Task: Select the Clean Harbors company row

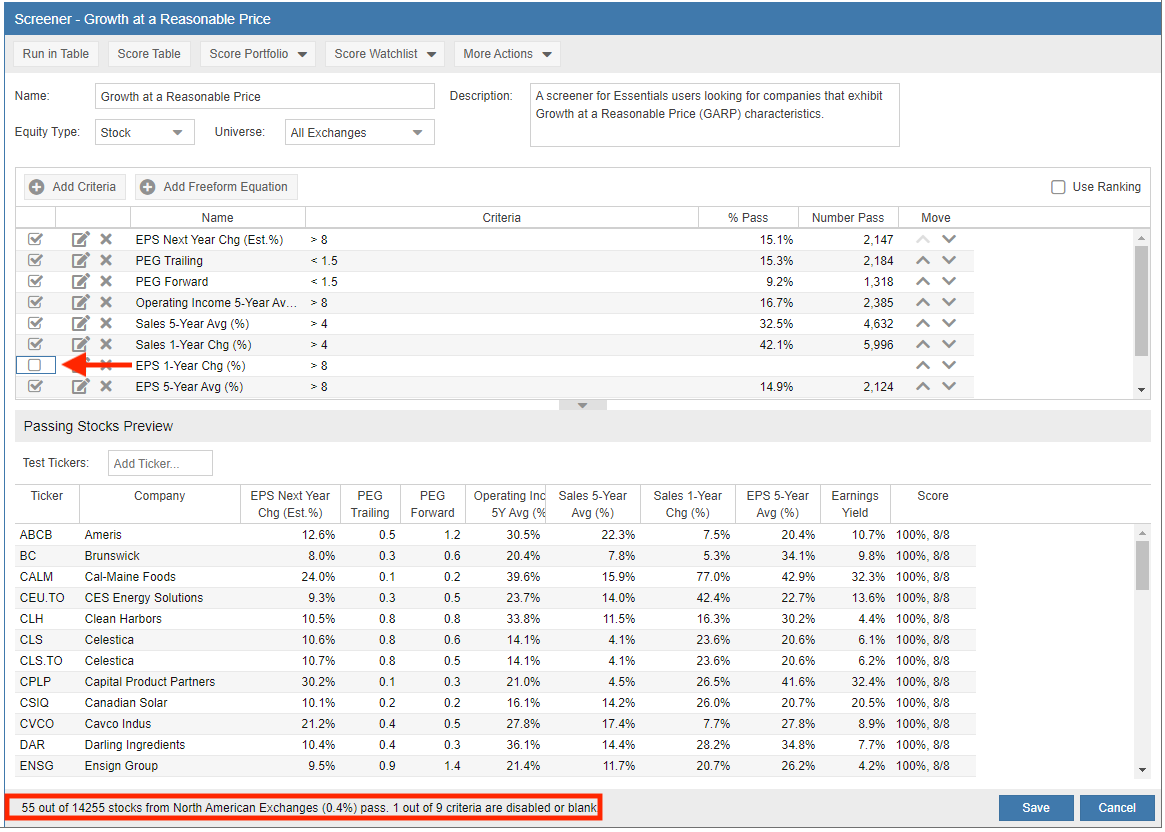Action: (496, 619)
